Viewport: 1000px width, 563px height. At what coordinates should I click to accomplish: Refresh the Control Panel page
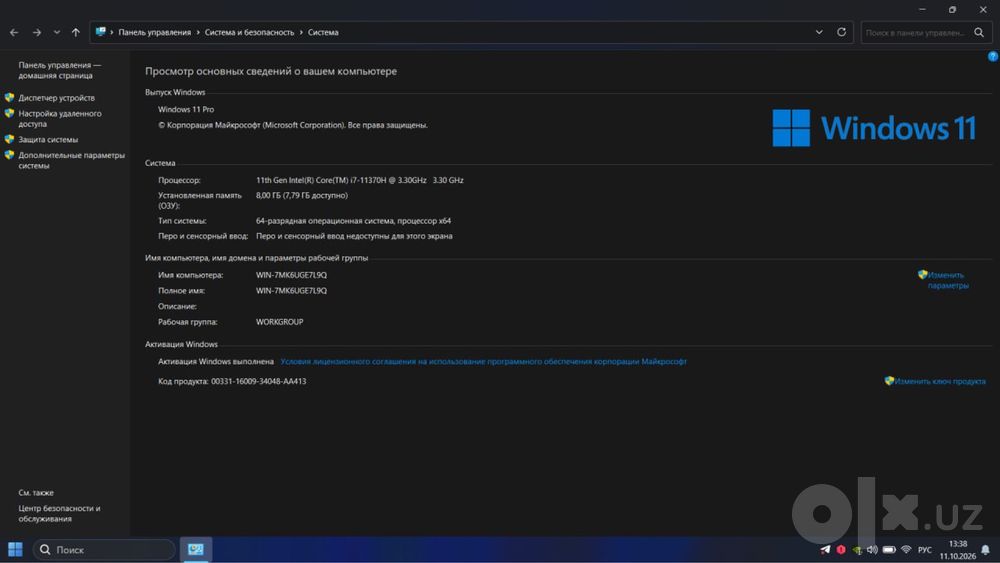841,32
